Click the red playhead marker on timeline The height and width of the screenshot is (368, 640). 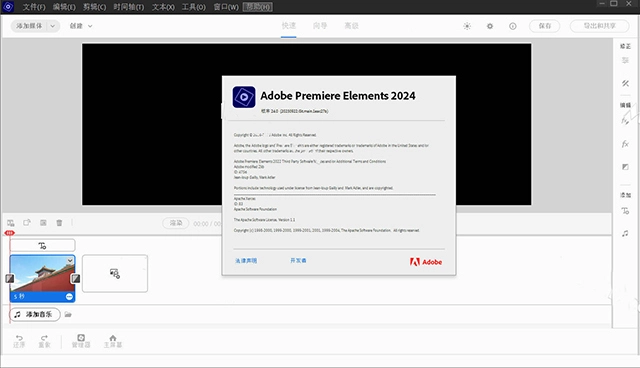point(9,233)
